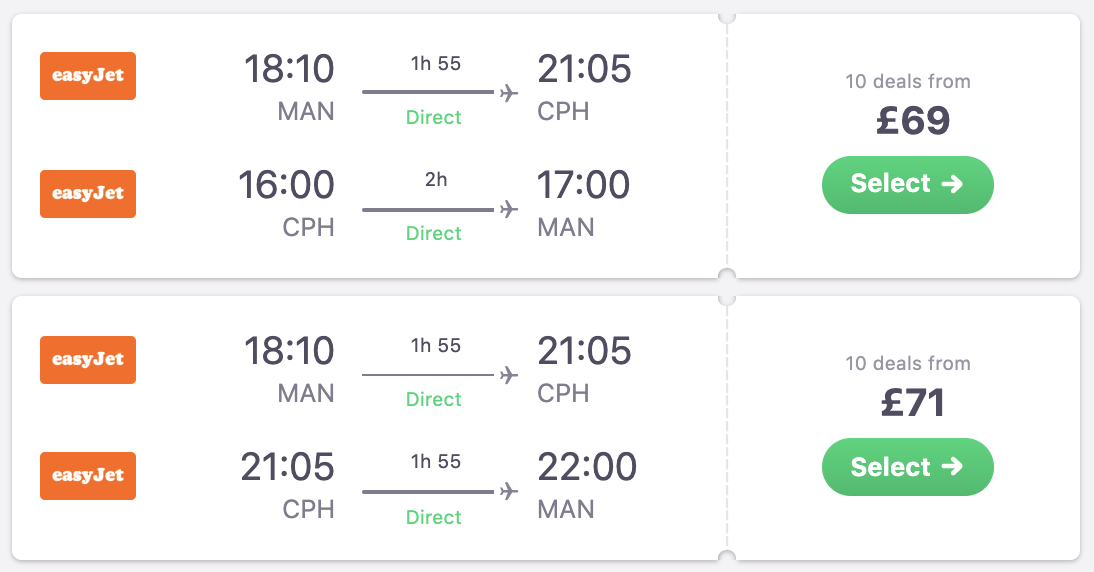Click the 2h flight duration label
Screen dimensions: 1094x572
[x=435, y=181]
